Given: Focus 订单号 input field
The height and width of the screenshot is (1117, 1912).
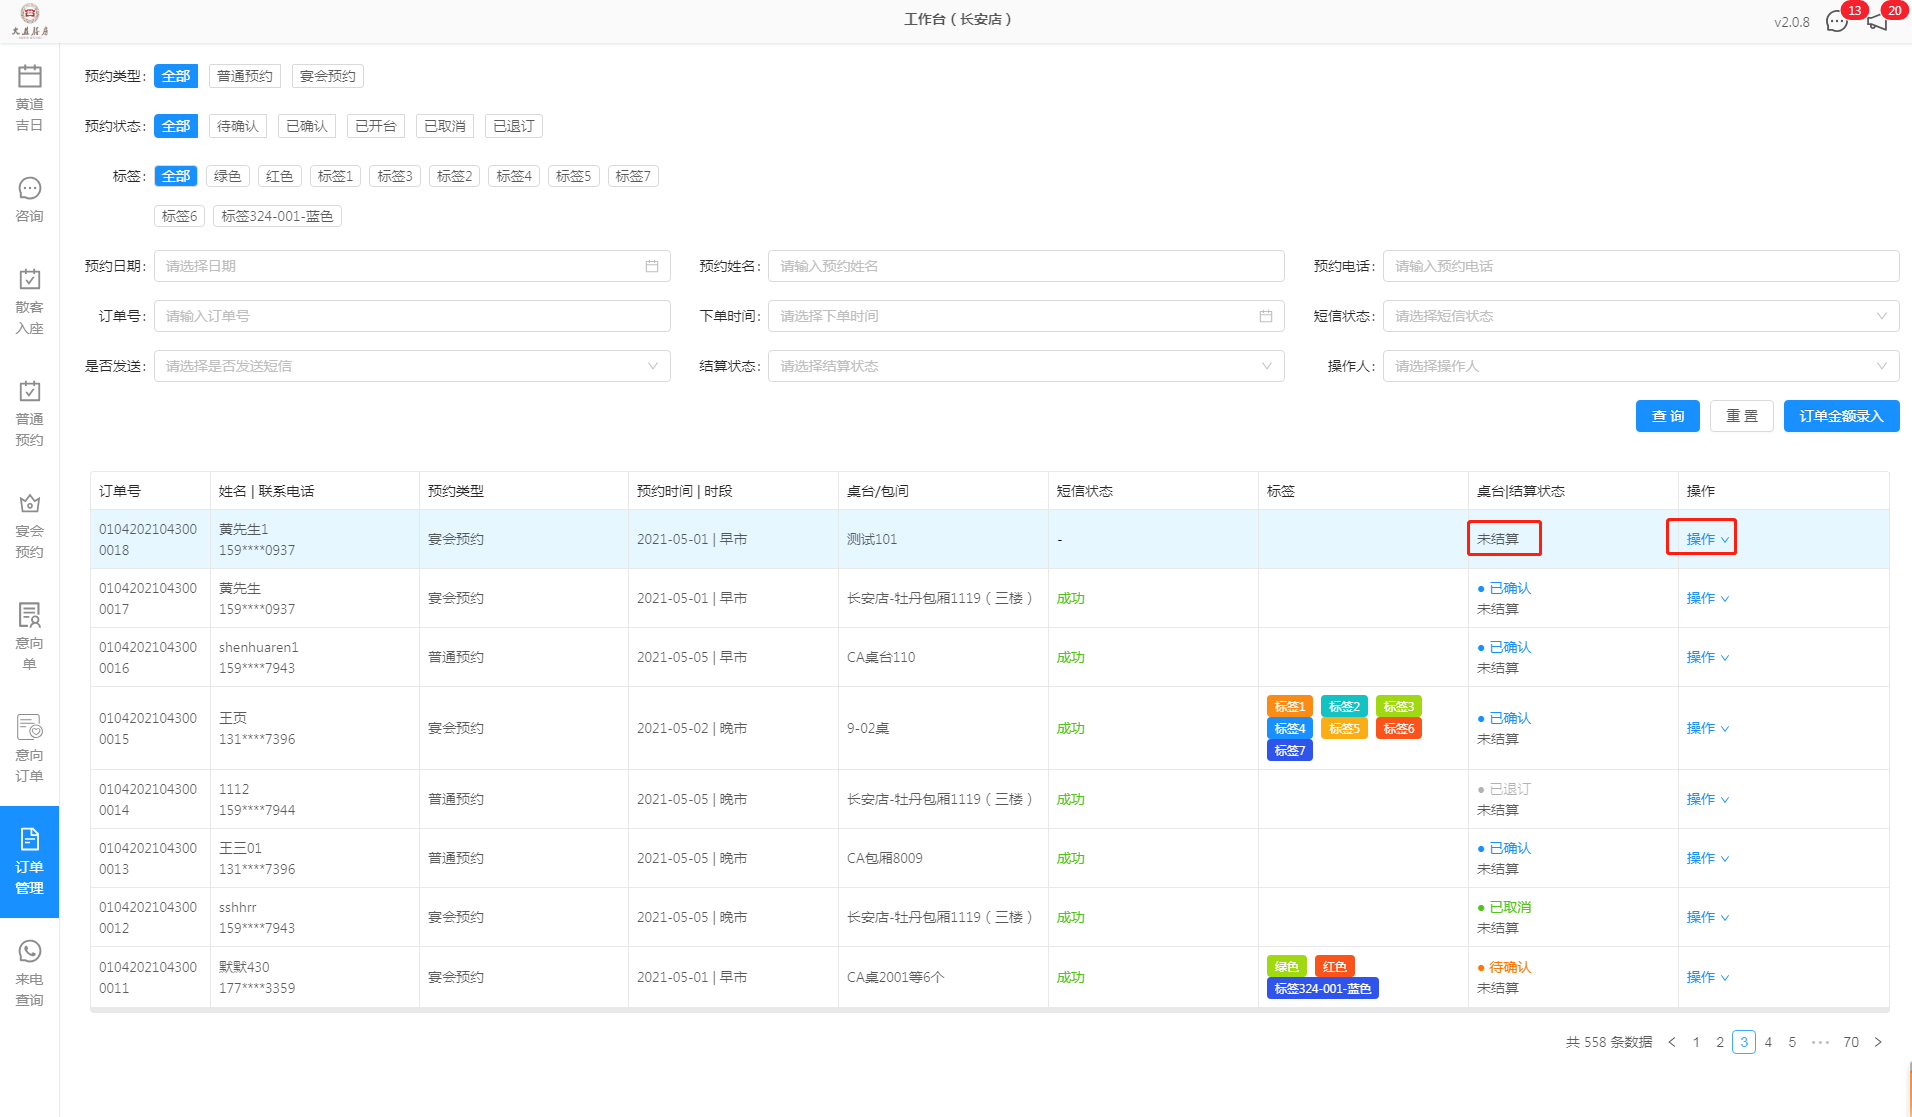Looking at the screenshot, I should (412, 316).
